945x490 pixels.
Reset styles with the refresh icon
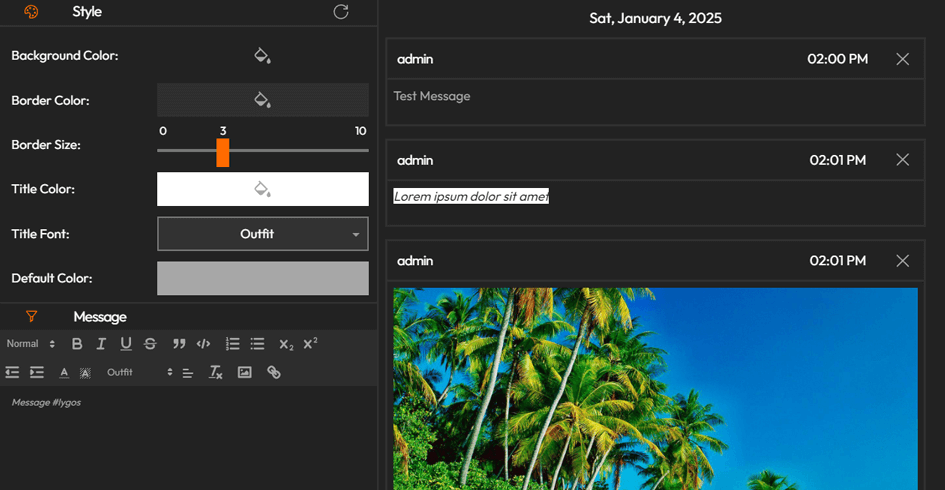pos(341,12)
